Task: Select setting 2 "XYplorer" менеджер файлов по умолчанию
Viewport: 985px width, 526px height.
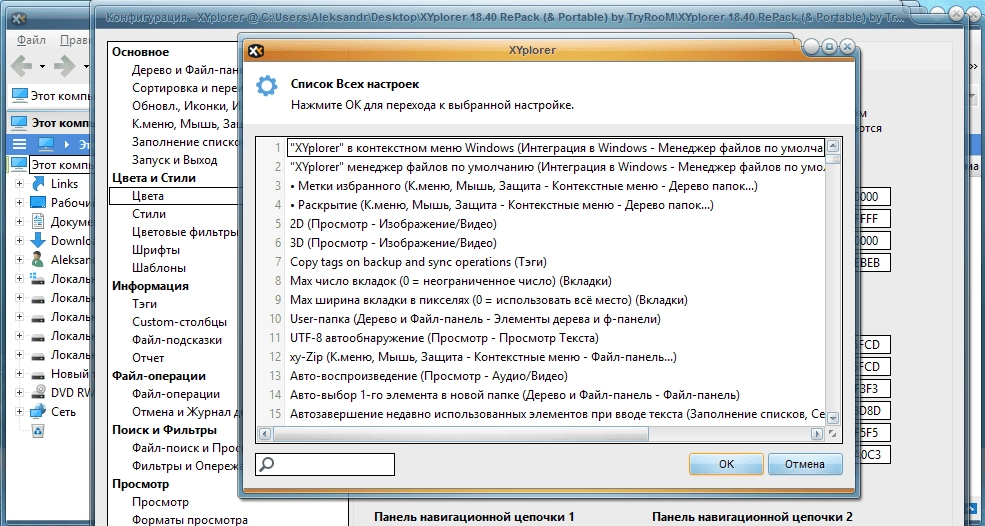Action: (x=556, y=167)
